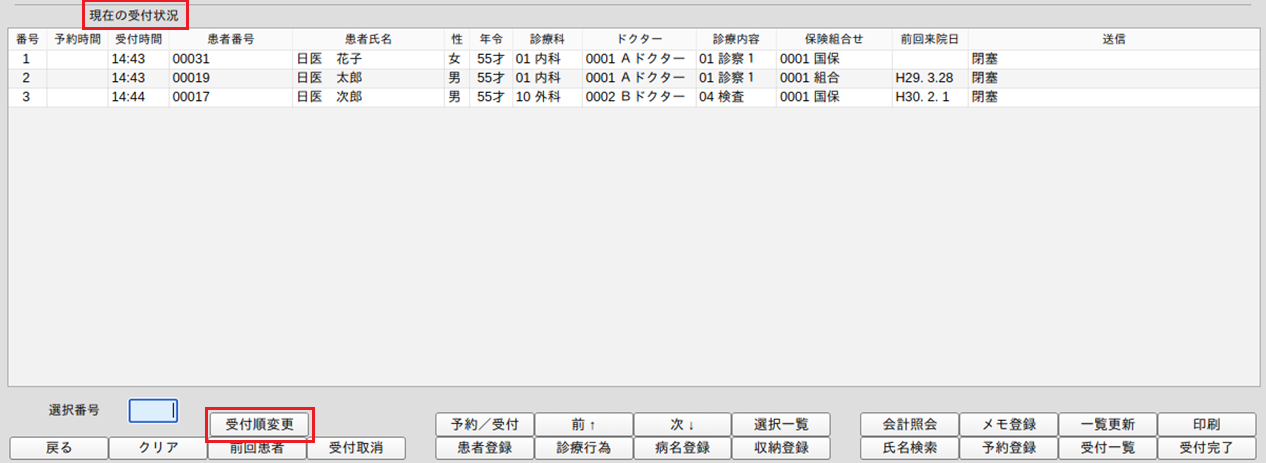Click reception time 14:44

[x=127, y=97]
